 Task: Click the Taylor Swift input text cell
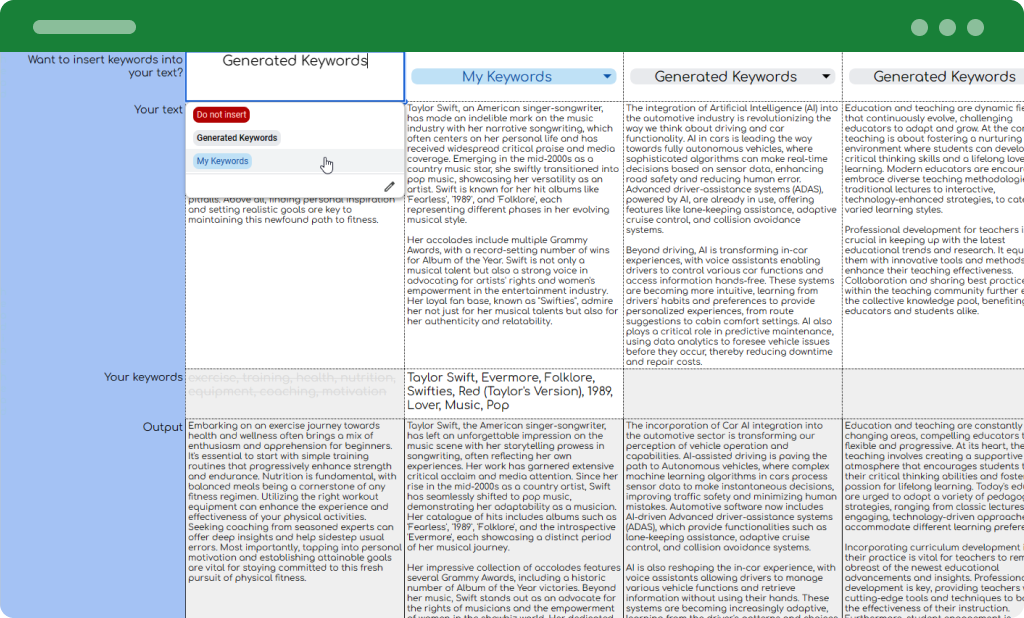(x=514, y=235)
